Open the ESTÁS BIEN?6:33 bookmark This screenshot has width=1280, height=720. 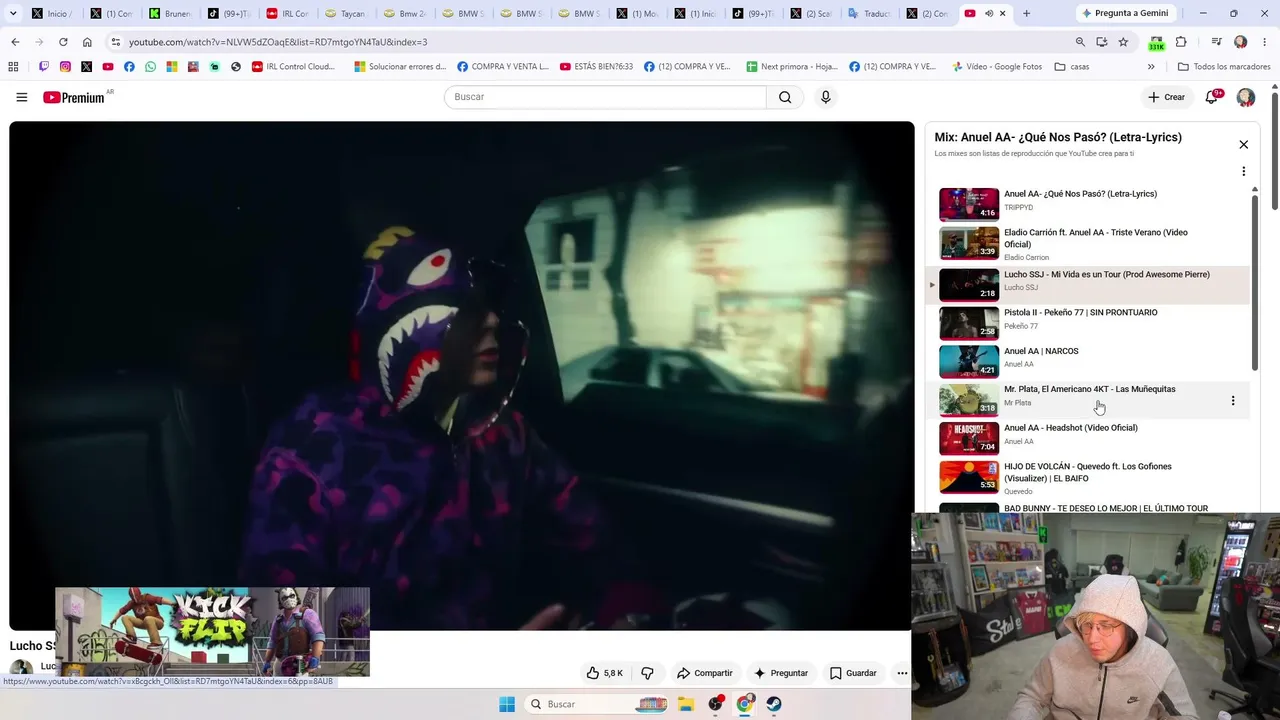tap(596, 67)
